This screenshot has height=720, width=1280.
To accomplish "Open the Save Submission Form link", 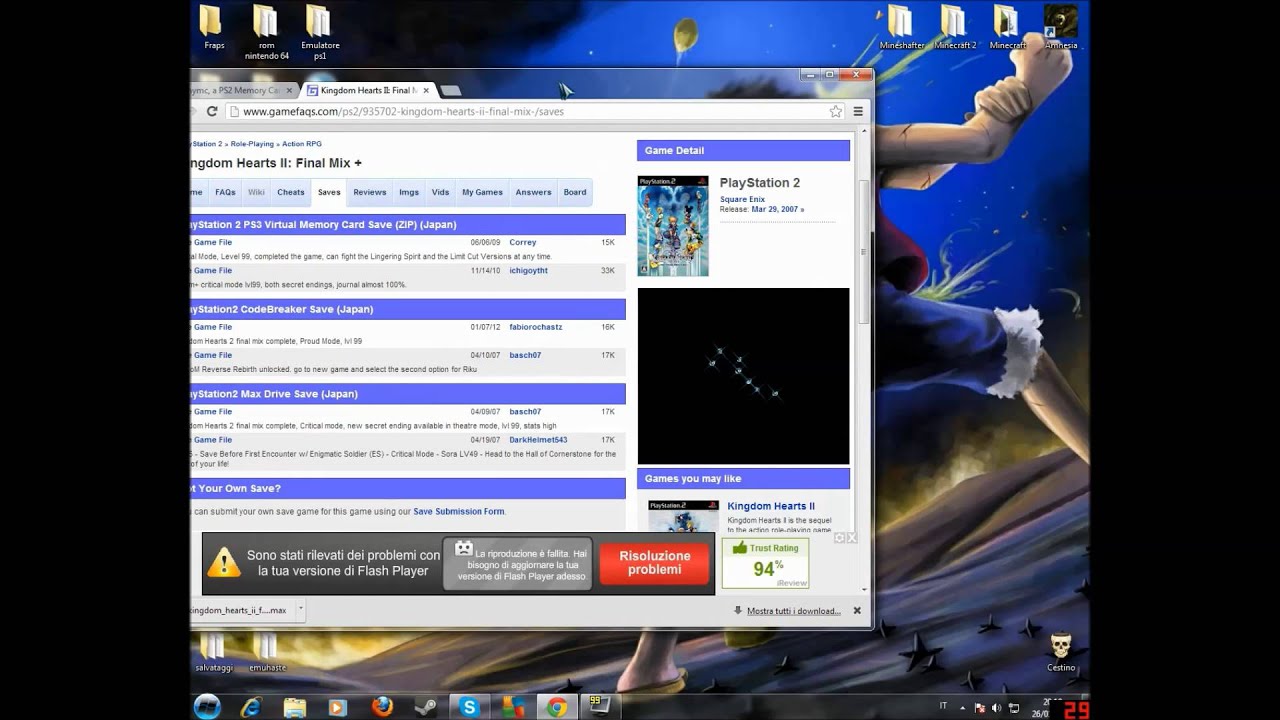I will click(459, 511).
